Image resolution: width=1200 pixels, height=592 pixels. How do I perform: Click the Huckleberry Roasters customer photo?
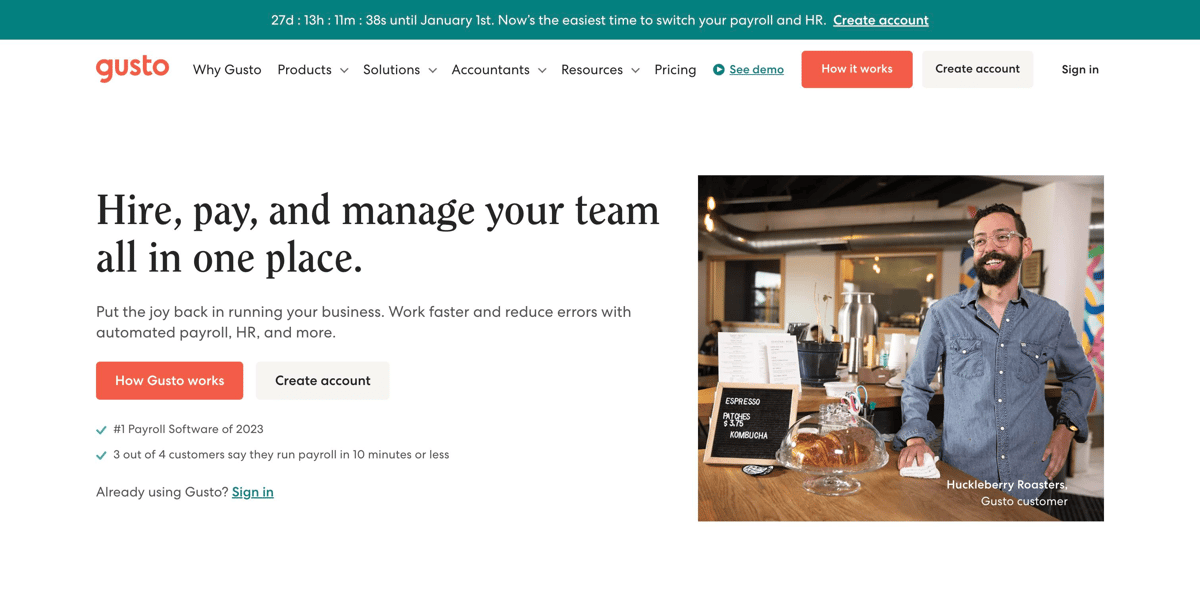[900, 348]
